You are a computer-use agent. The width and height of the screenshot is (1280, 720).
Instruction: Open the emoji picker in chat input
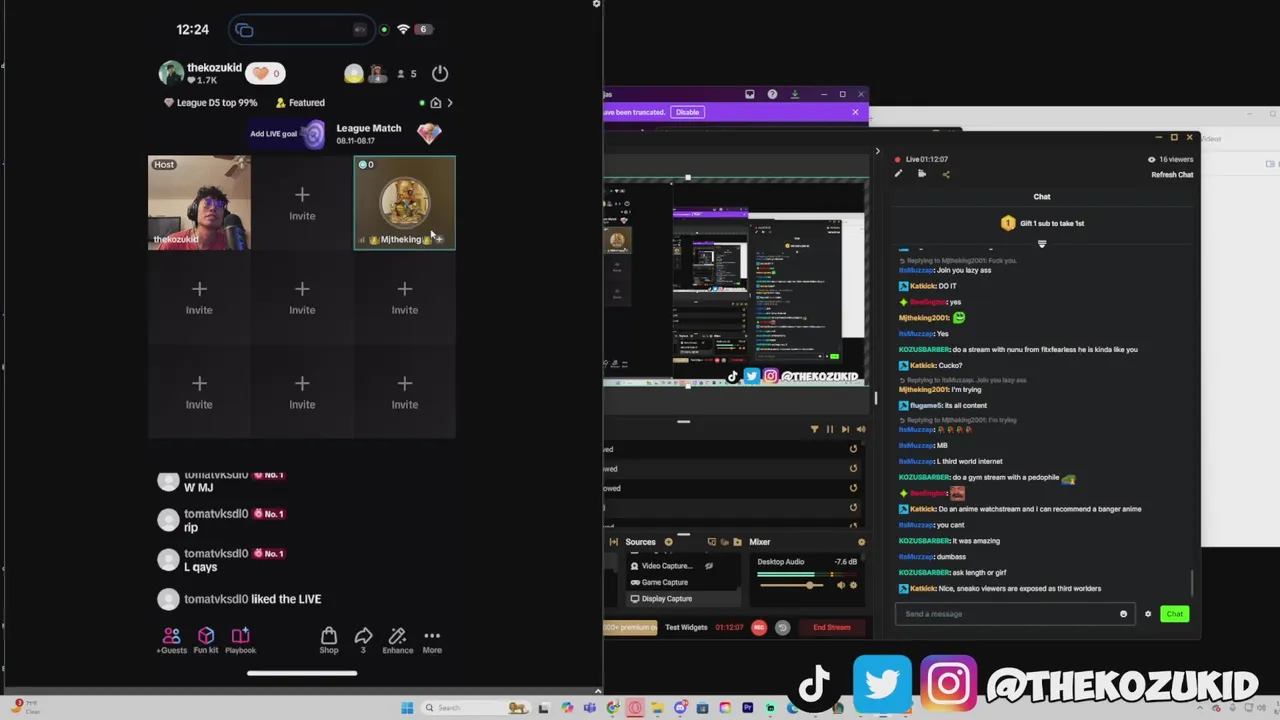coord(1123,614)
